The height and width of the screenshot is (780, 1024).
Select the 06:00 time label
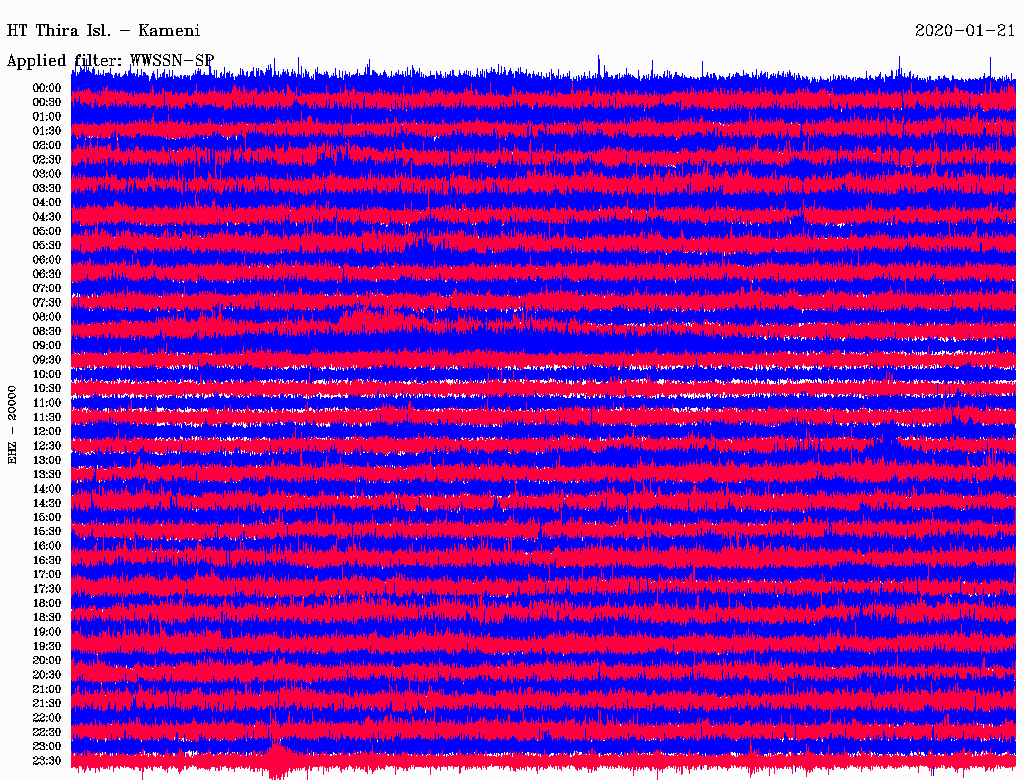click(x=47, y=259)
